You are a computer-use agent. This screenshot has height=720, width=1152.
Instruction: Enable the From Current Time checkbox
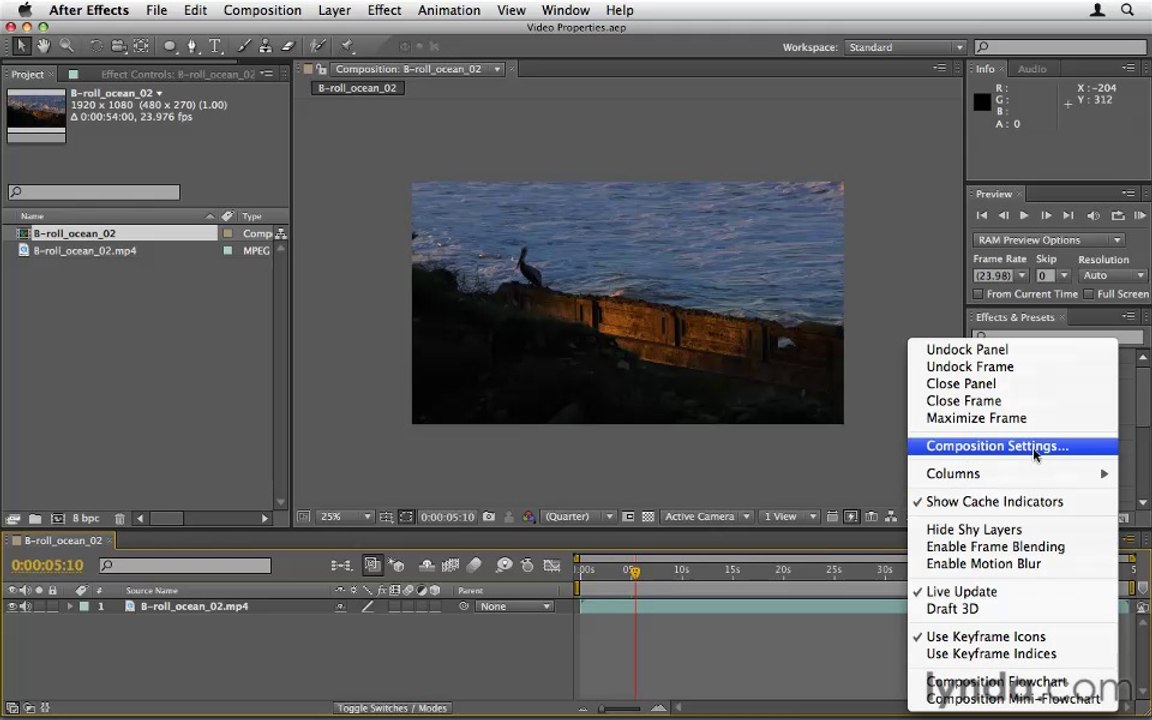pos(978,294)
